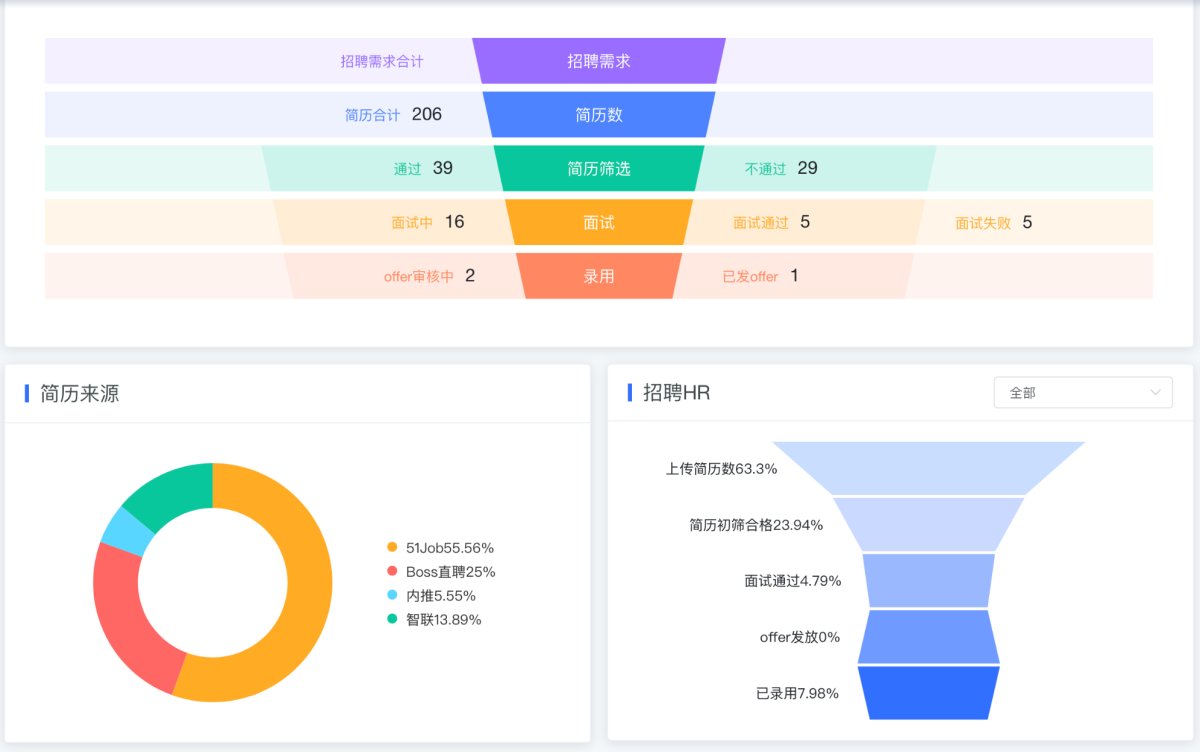
Task: Click the 面试中 16 interview count
Action: tap(428, 222)
